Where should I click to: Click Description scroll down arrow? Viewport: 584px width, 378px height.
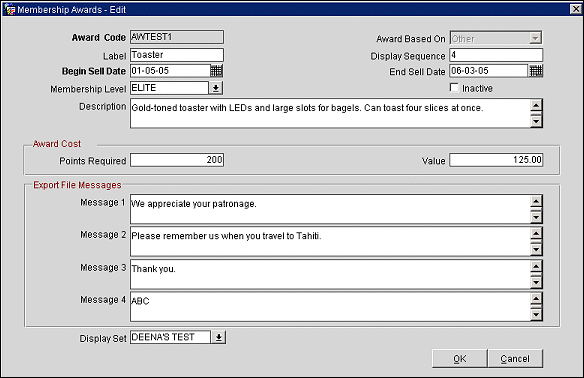click(536, 121)
